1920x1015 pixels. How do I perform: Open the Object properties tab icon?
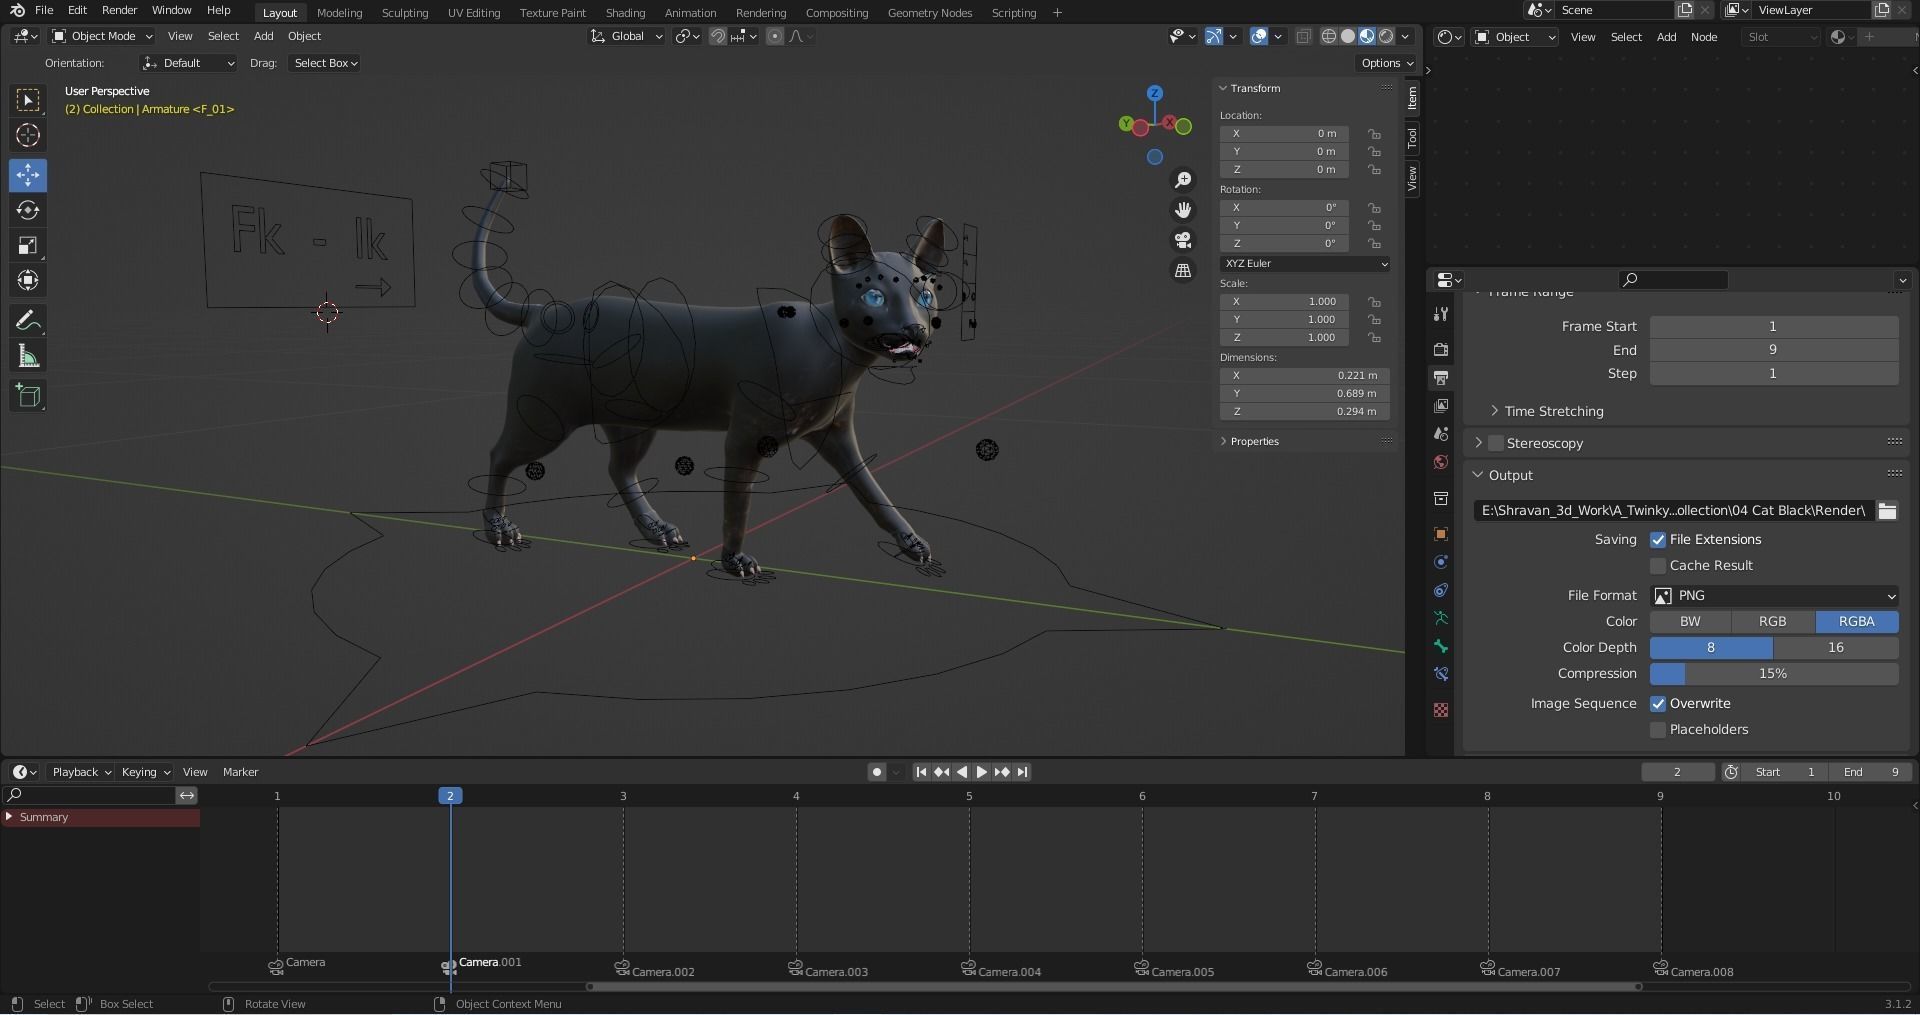pos(1441,534)
